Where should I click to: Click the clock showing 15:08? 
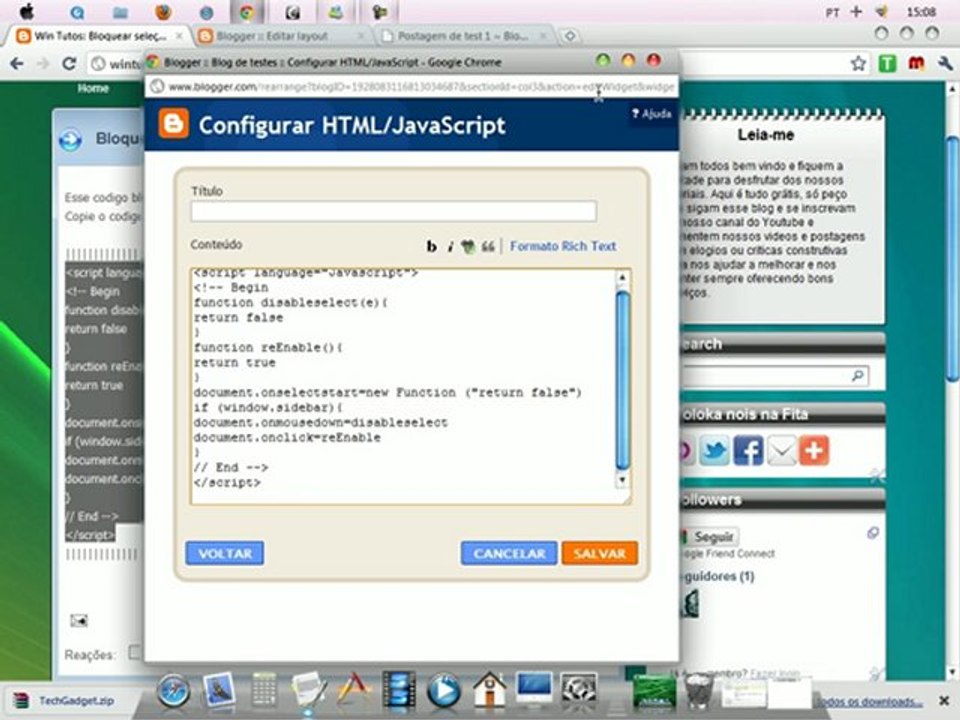click(x=921, y=12)
